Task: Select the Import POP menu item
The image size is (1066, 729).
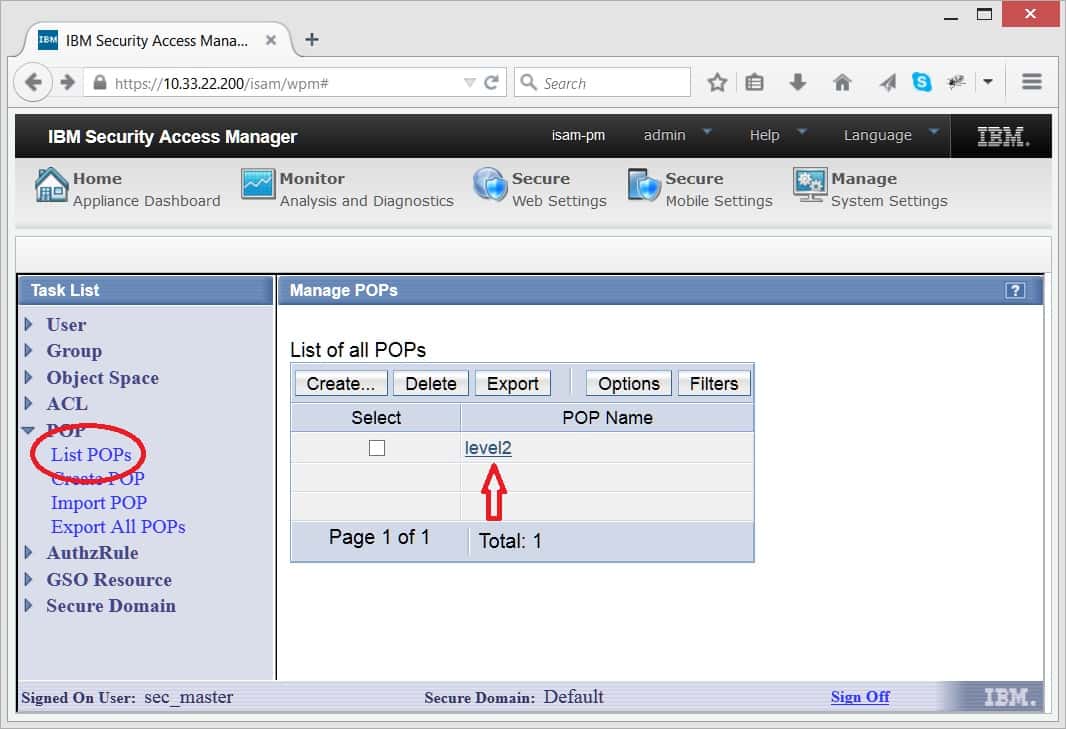Action: (99, 503)
